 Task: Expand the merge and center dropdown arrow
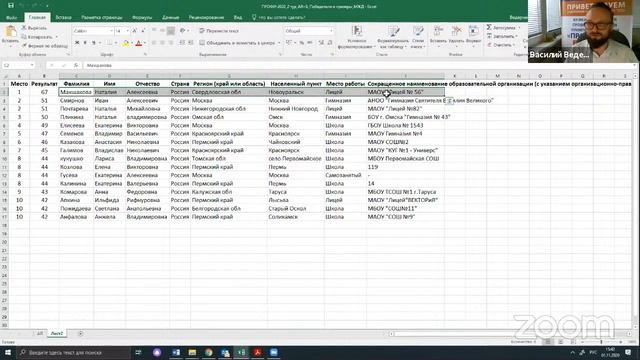(279, 43)
